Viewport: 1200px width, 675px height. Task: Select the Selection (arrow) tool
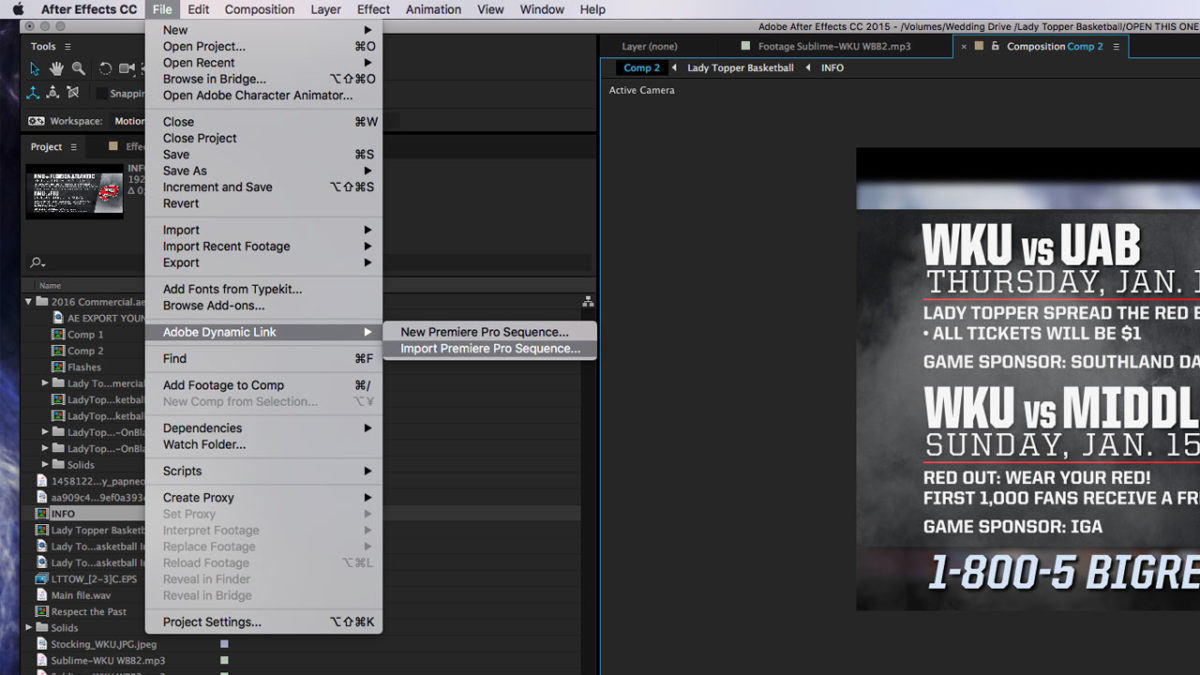click(35, 69)
